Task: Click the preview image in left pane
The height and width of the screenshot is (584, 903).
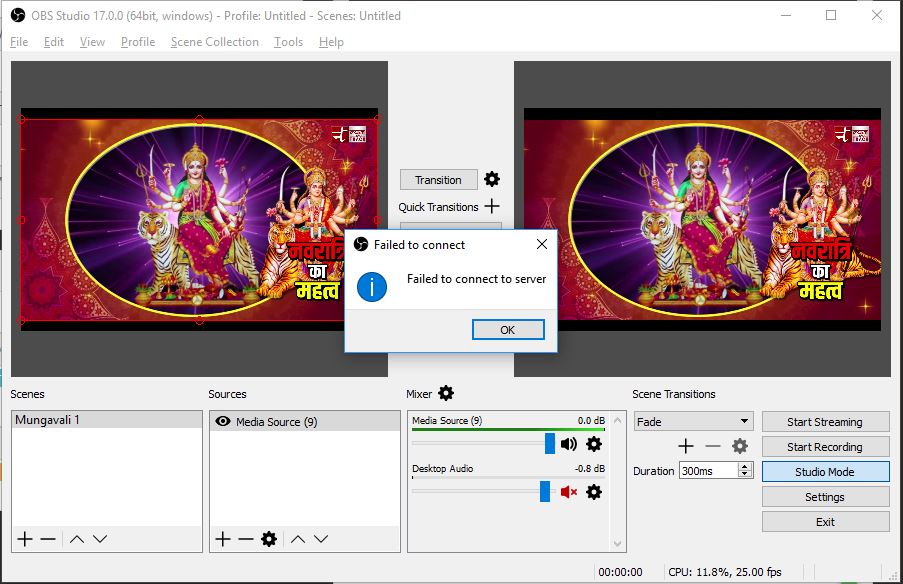Action: click(x=199, y=219)
